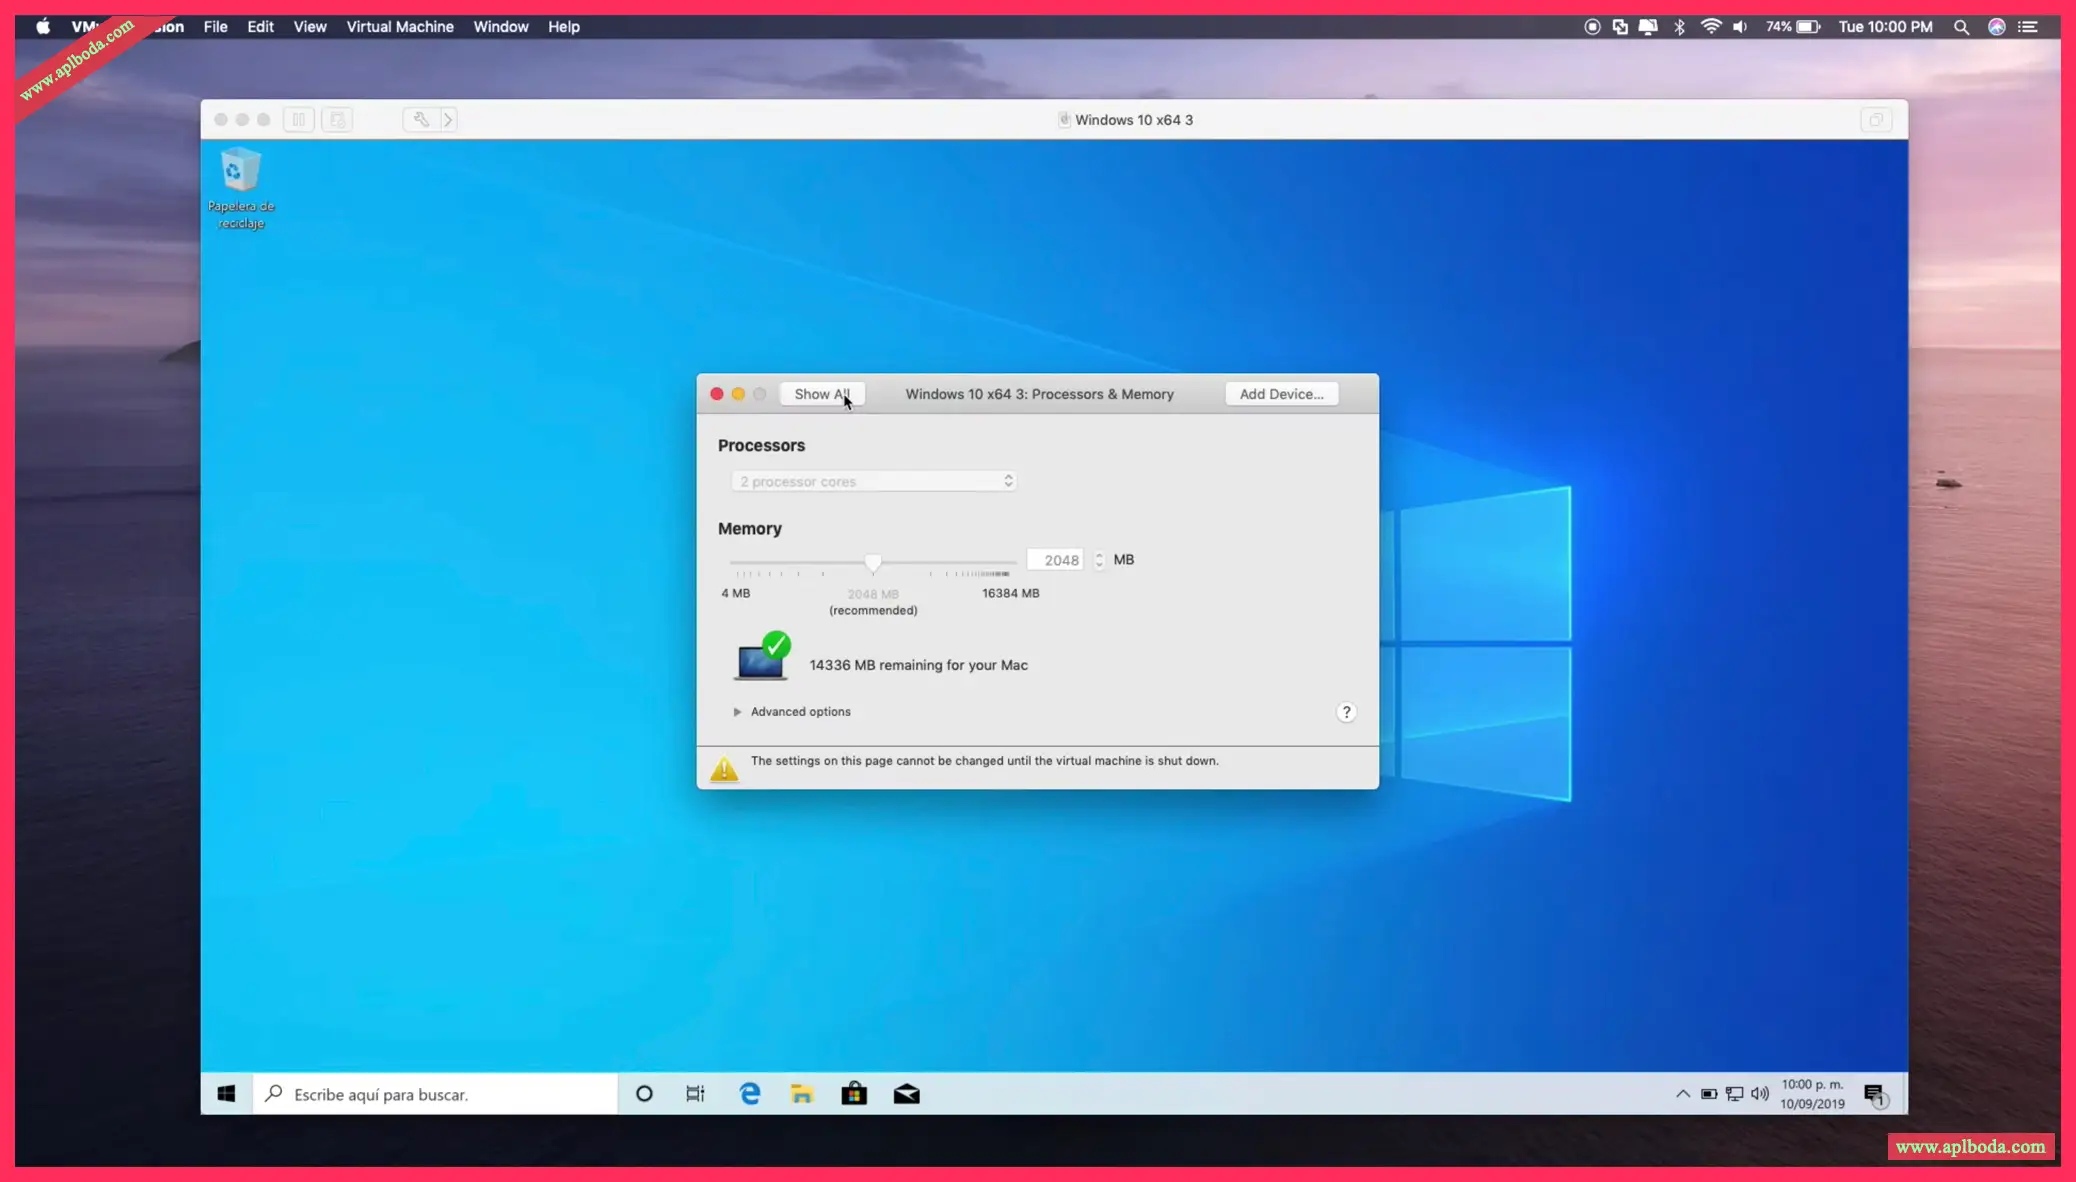This screenshot has width=2076, height=1182.
Task: Click the Add Device... button
Action: click(x=1282, y=394)
